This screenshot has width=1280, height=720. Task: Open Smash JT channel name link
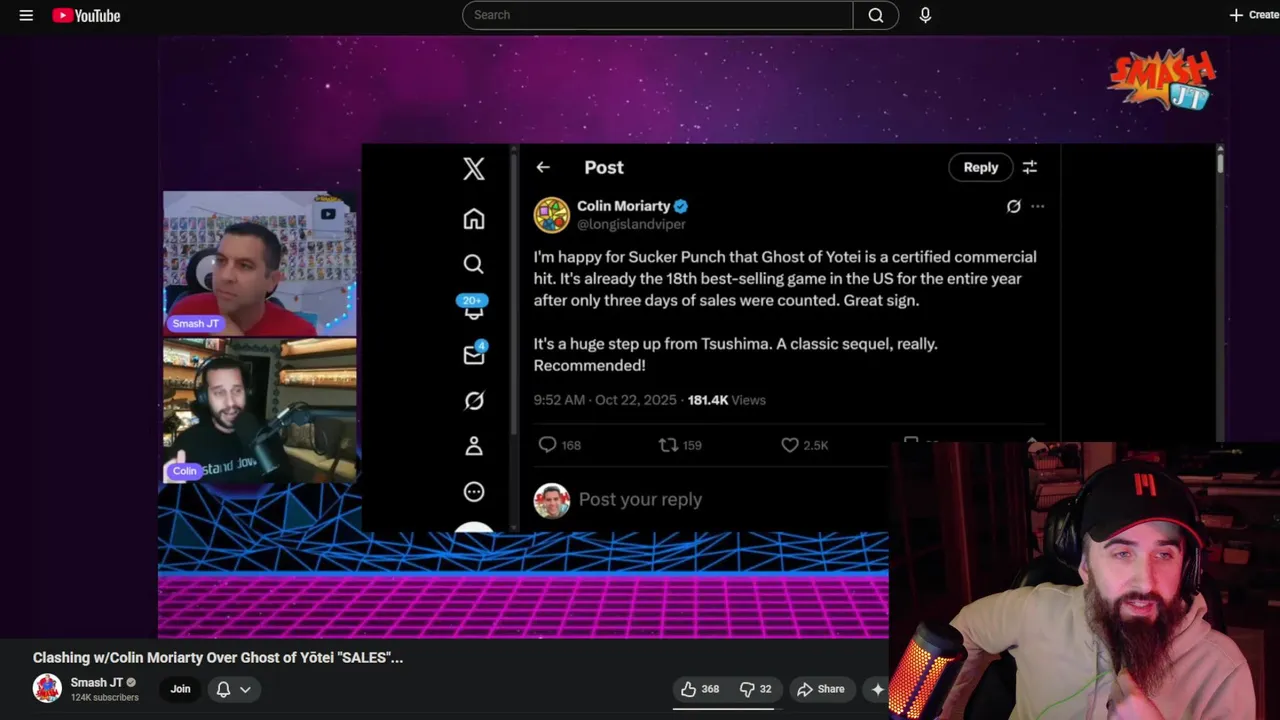click(97, 682)
